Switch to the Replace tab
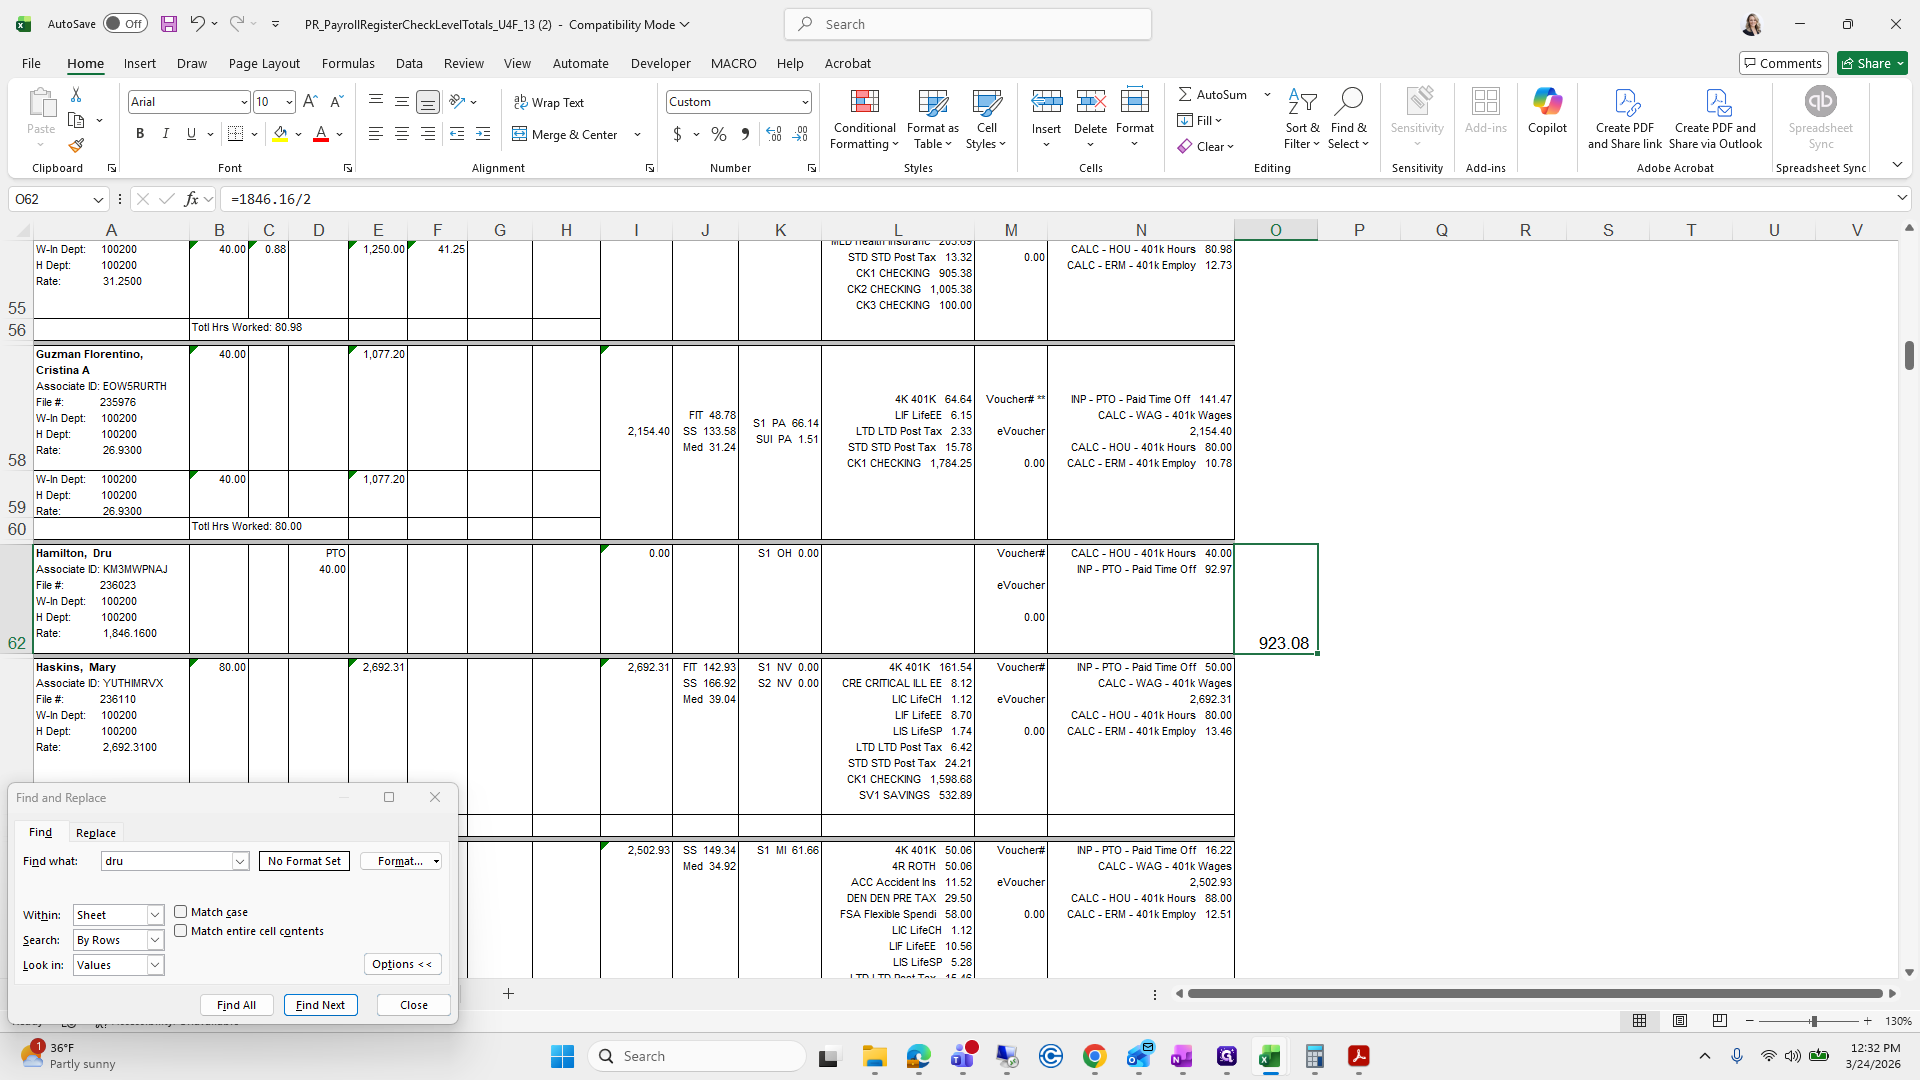This screenshot has height=1080, width=1920. pos(96,833)
